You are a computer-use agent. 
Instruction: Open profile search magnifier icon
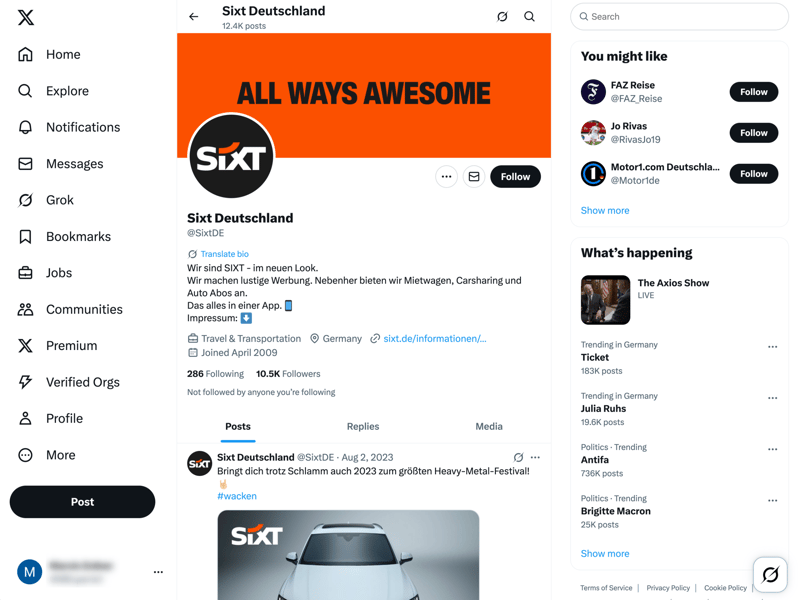tap(529, 17)
